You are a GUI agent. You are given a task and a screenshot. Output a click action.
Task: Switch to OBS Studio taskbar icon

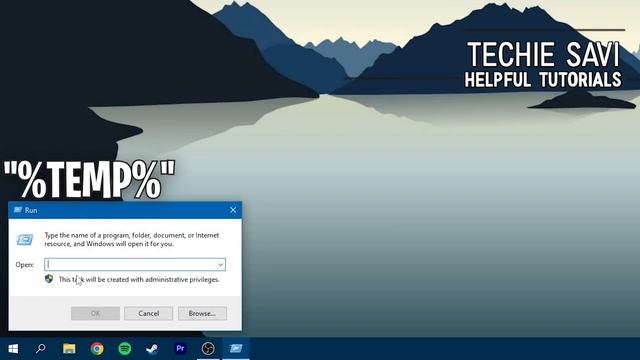click(208, 349)
